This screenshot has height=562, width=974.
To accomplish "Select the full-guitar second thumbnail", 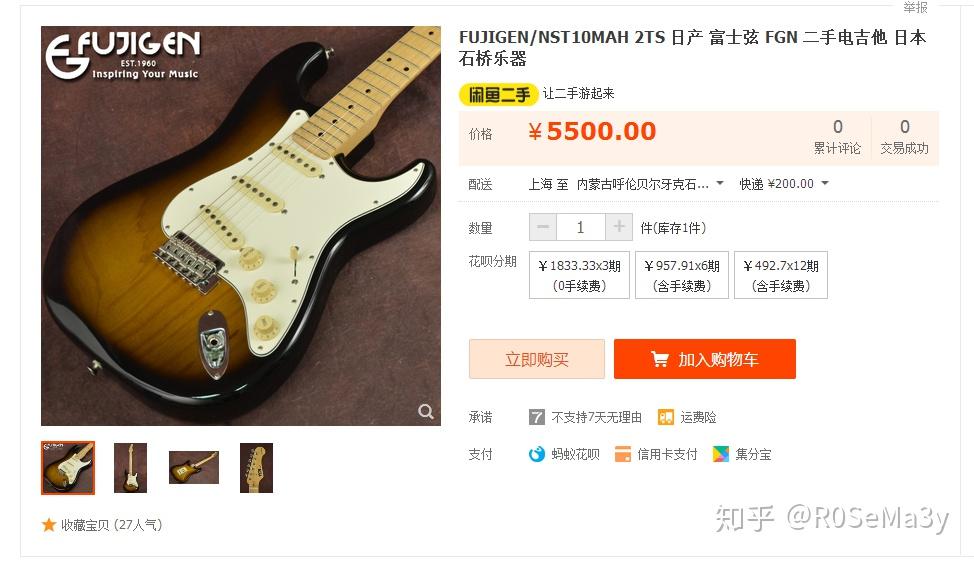I will (130, 468).
